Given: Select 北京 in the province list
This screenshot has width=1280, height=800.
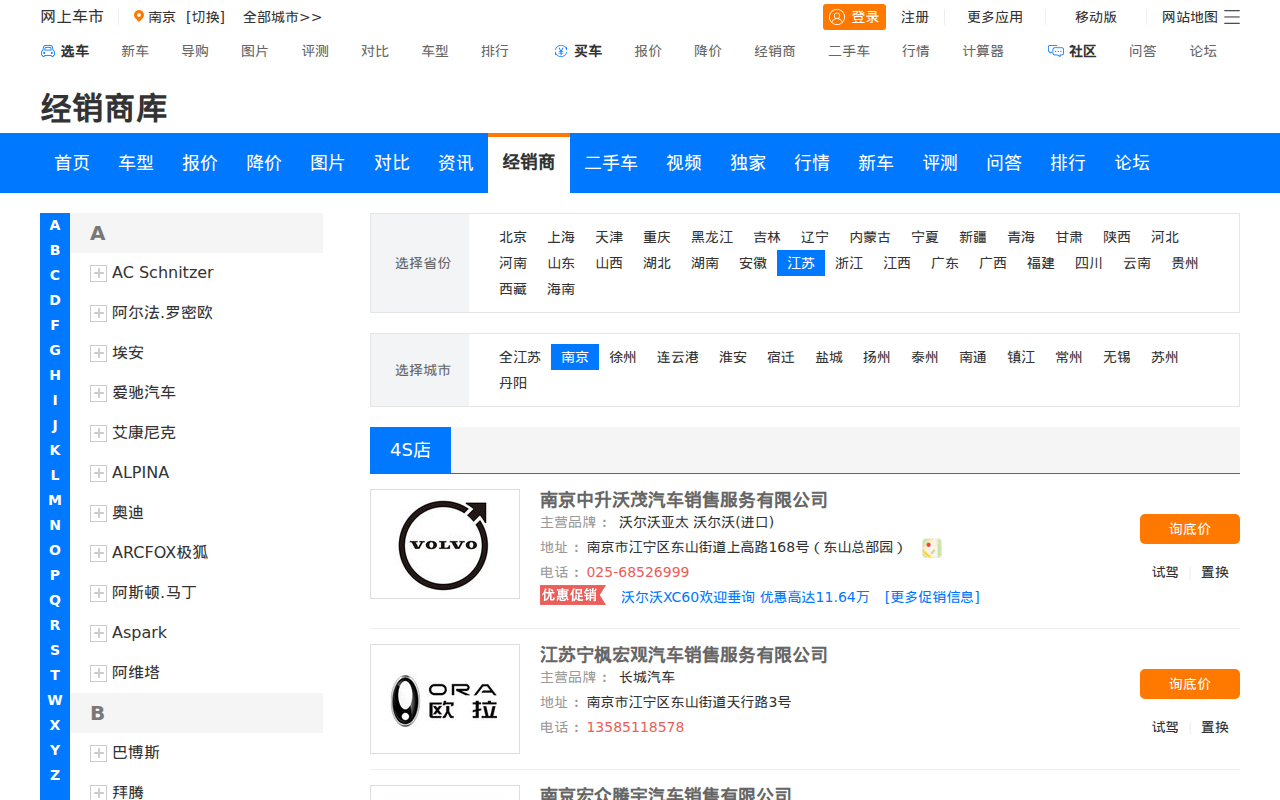Looking at the screenshot, I should click(x=513, y=237).
